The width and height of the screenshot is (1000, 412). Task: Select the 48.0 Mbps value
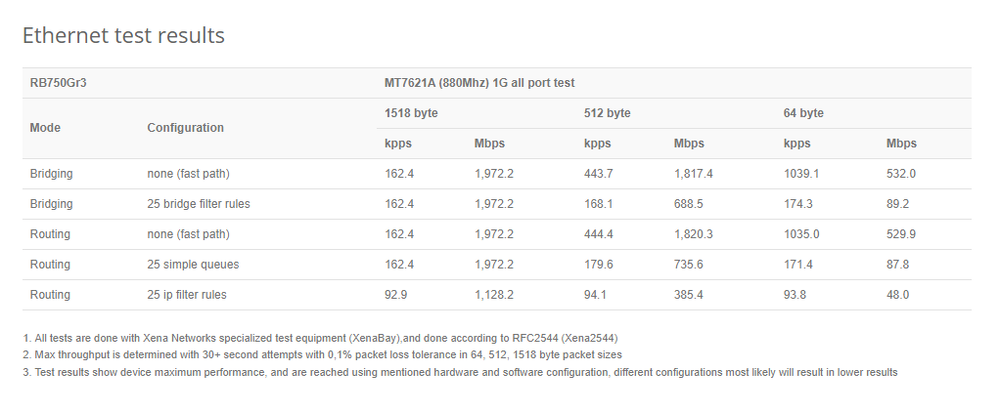[x=900, y=295]
